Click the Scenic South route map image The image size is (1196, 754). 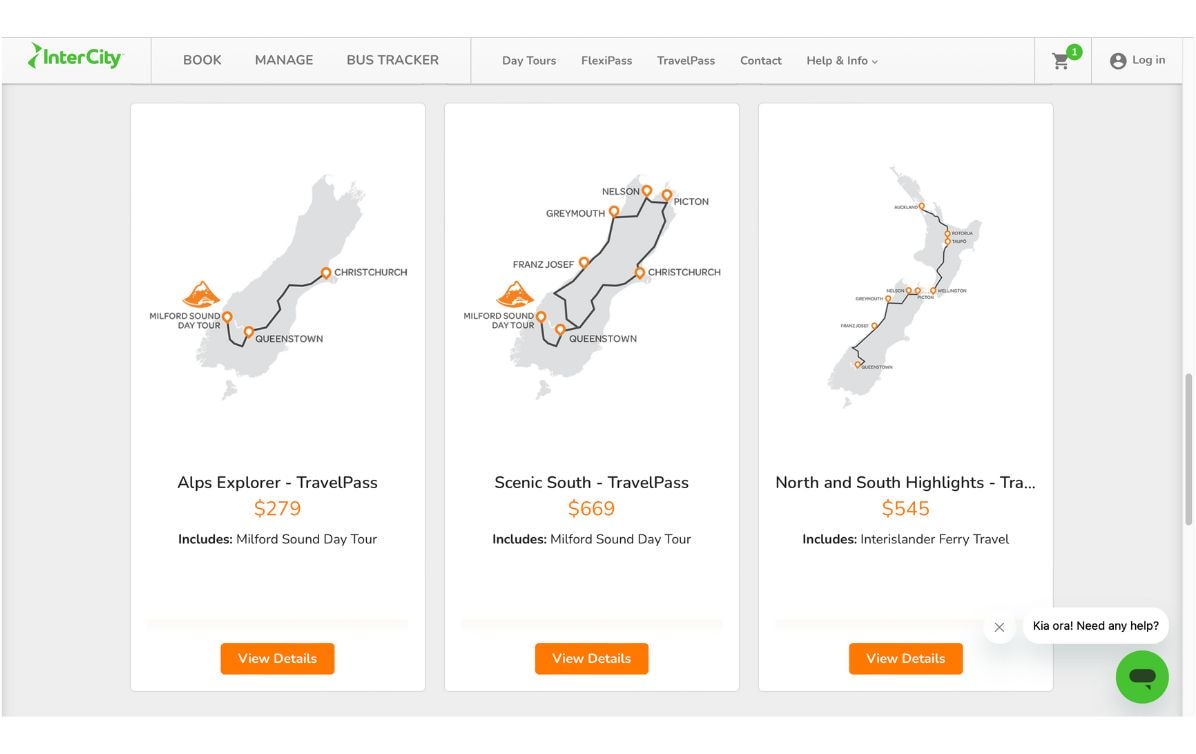(x=591, y=287)
